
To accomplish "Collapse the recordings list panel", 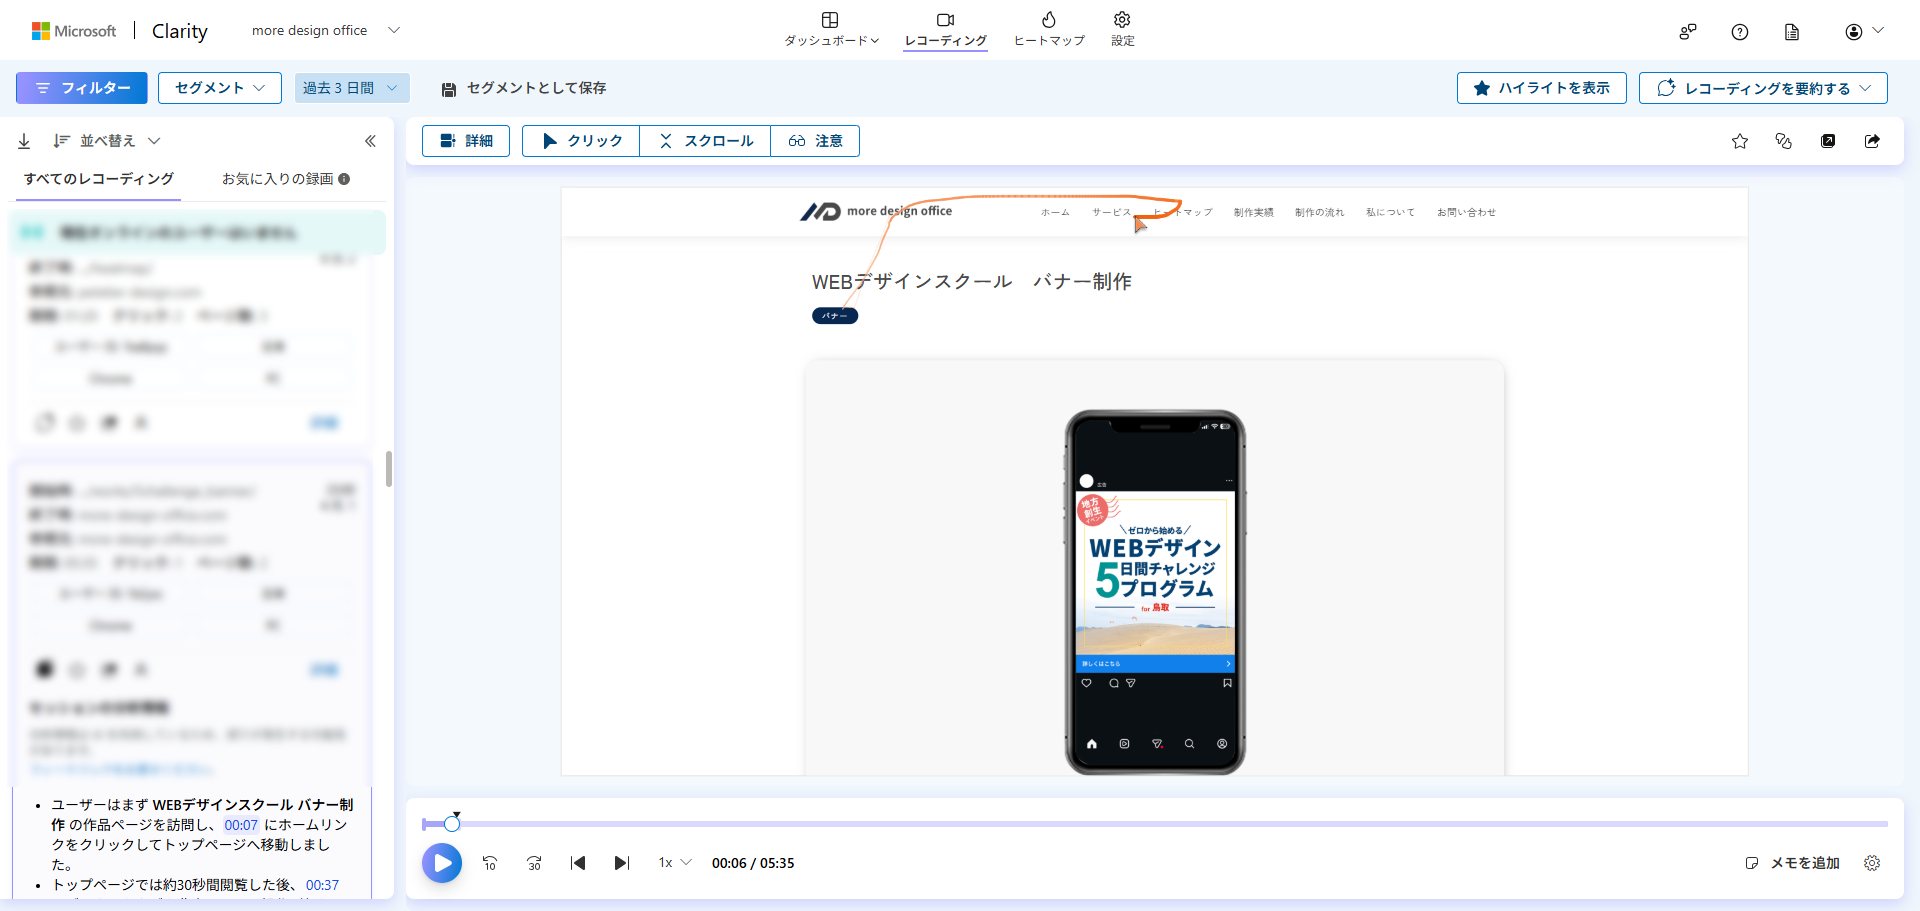I will click(x=370, y=141).
